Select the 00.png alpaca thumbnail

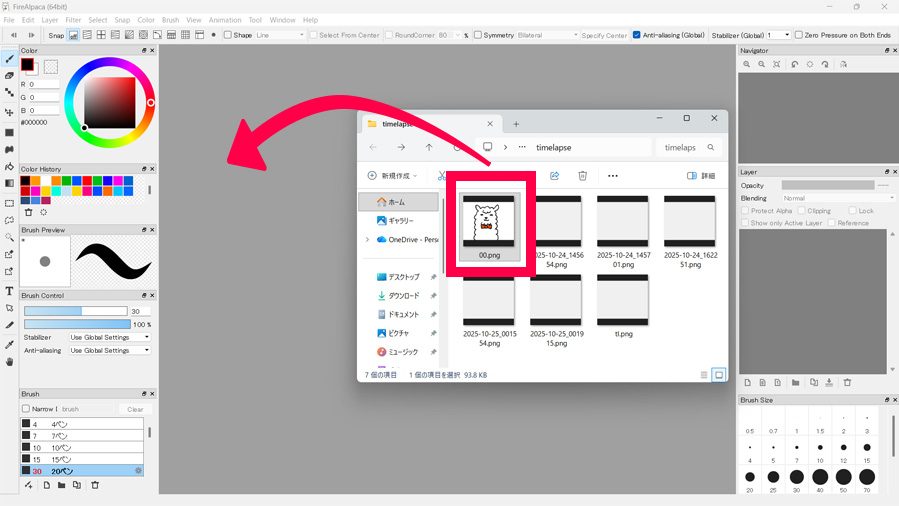[x=489, y=222]
